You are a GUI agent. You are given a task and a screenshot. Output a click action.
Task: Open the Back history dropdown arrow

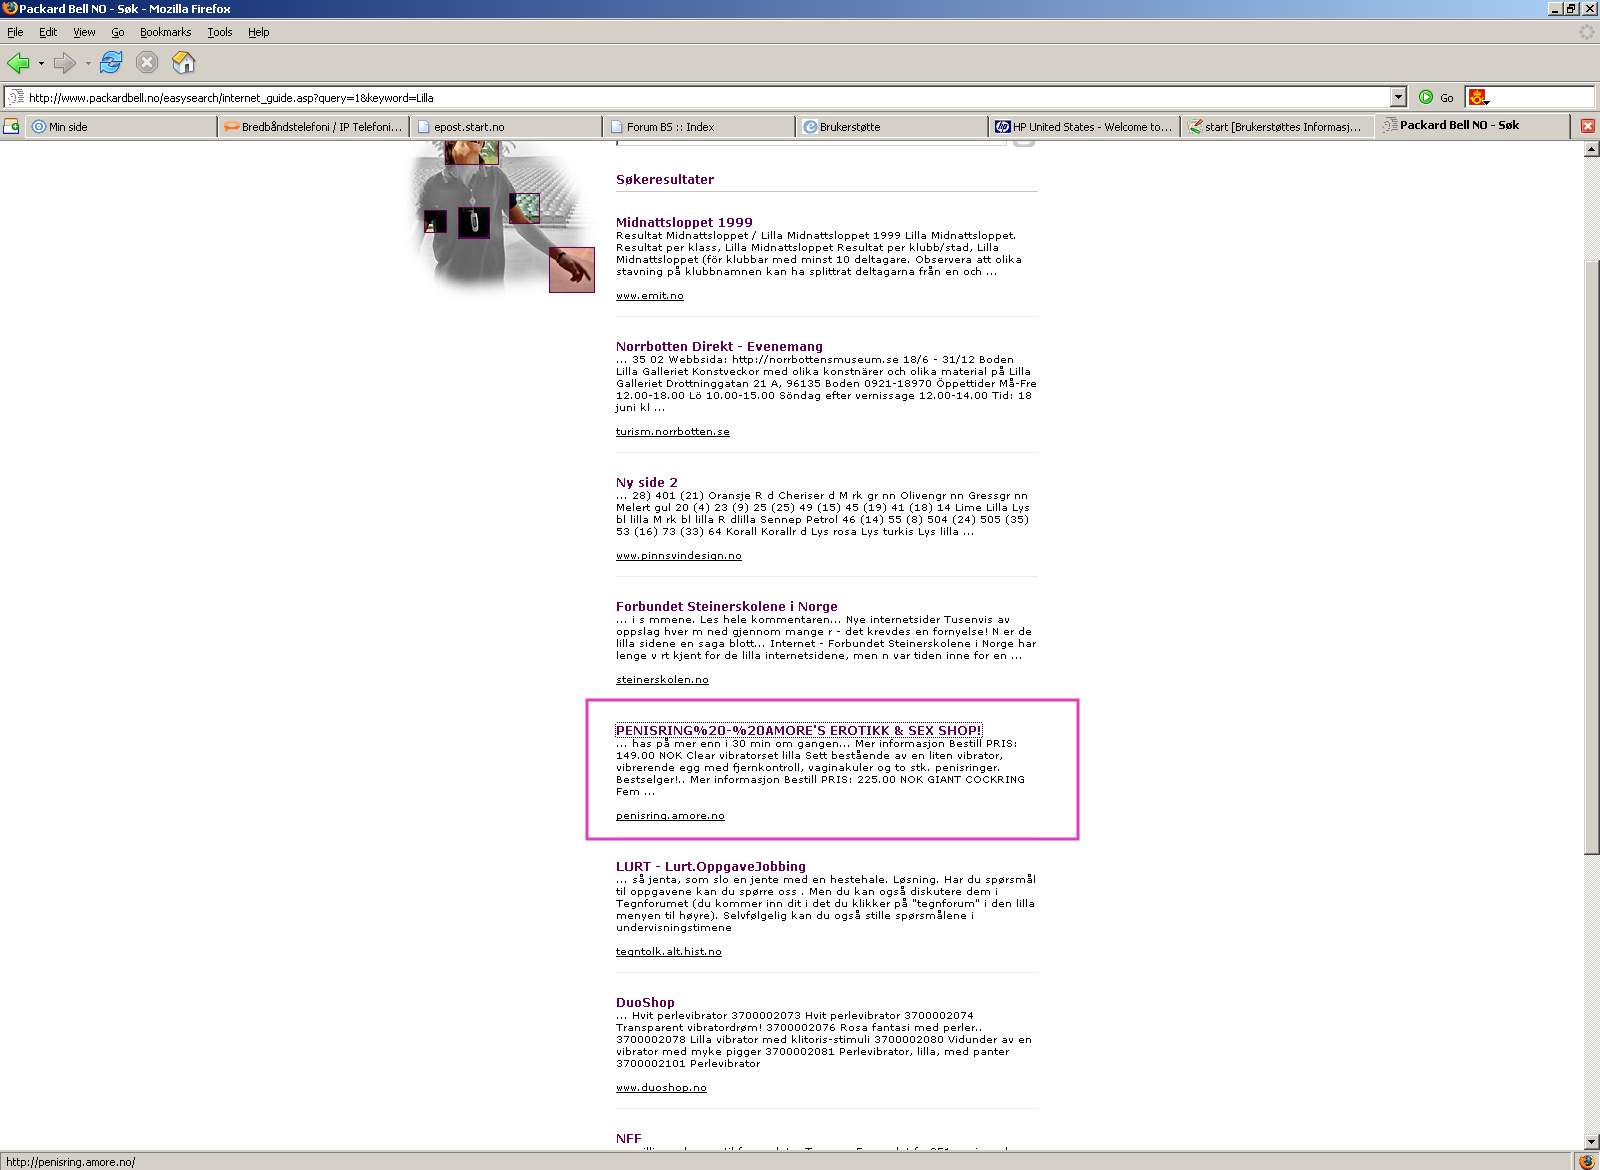tap(41, 64)
